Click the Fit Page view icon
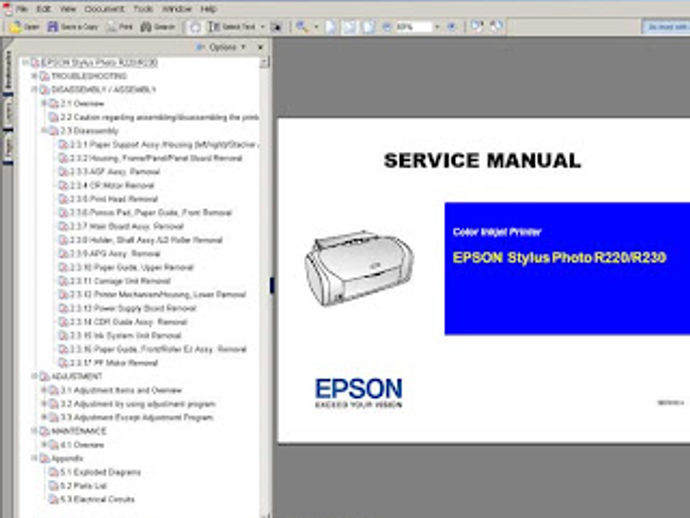The height and width of the screenshot is (518, 690). click(349, 27)
